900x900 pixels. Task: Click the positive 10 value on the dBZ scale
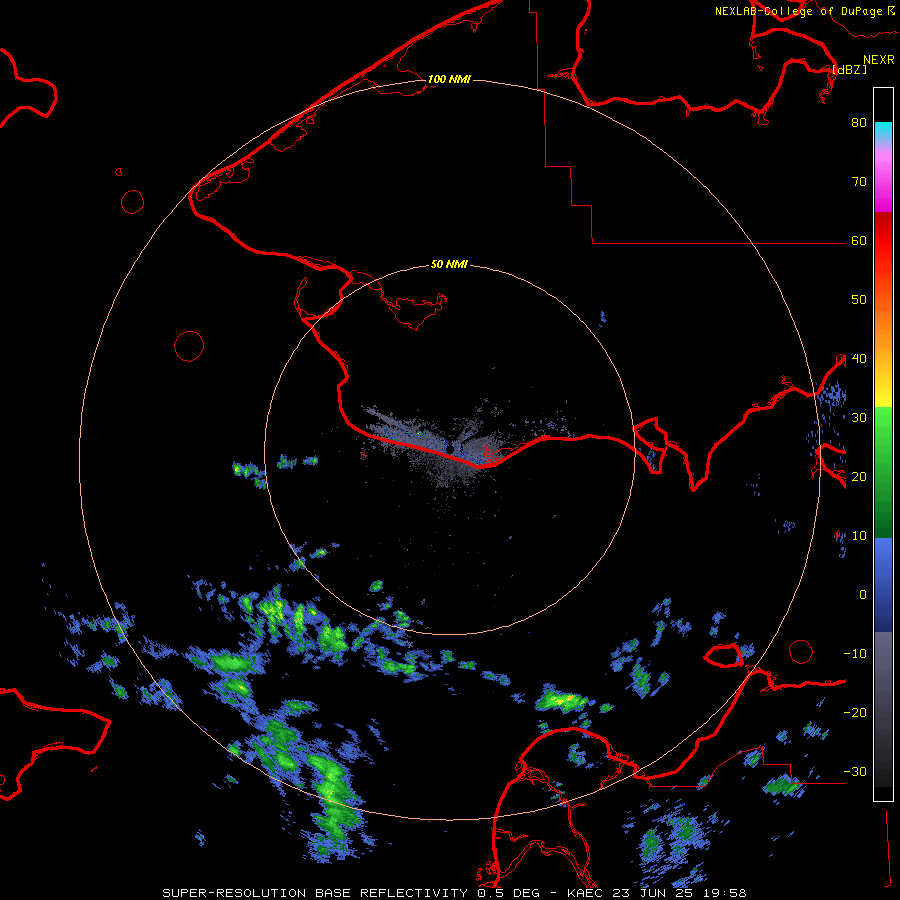click(859, 536)
